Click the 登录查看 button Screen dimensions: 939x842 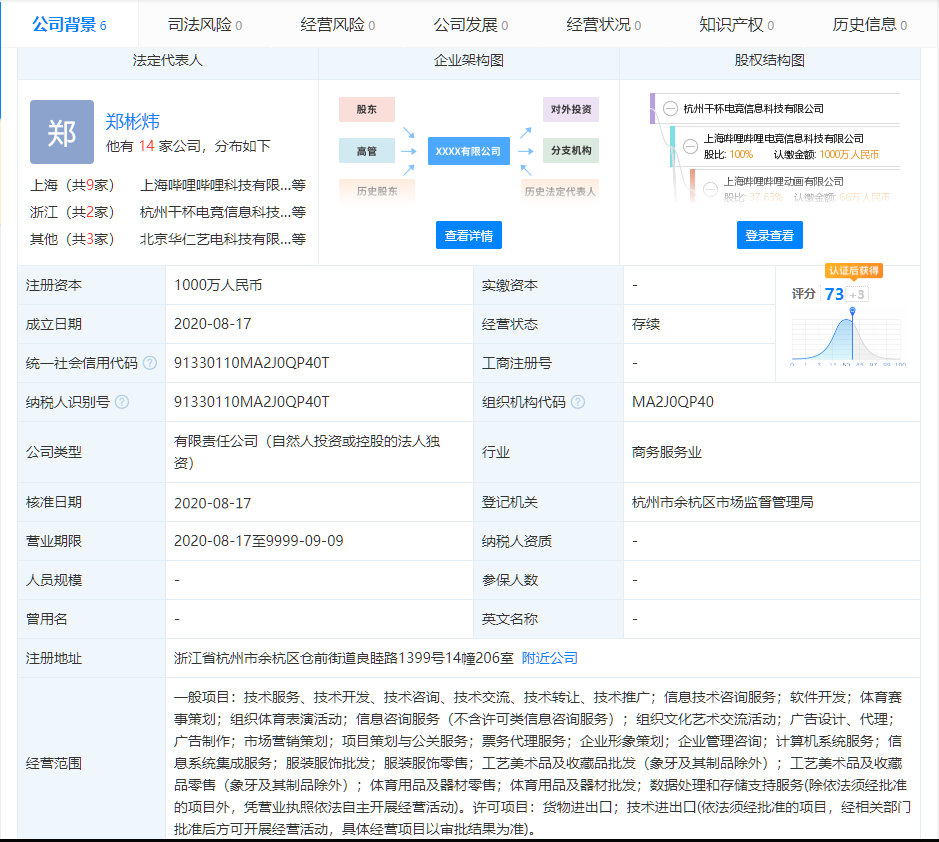coord(770,235)
